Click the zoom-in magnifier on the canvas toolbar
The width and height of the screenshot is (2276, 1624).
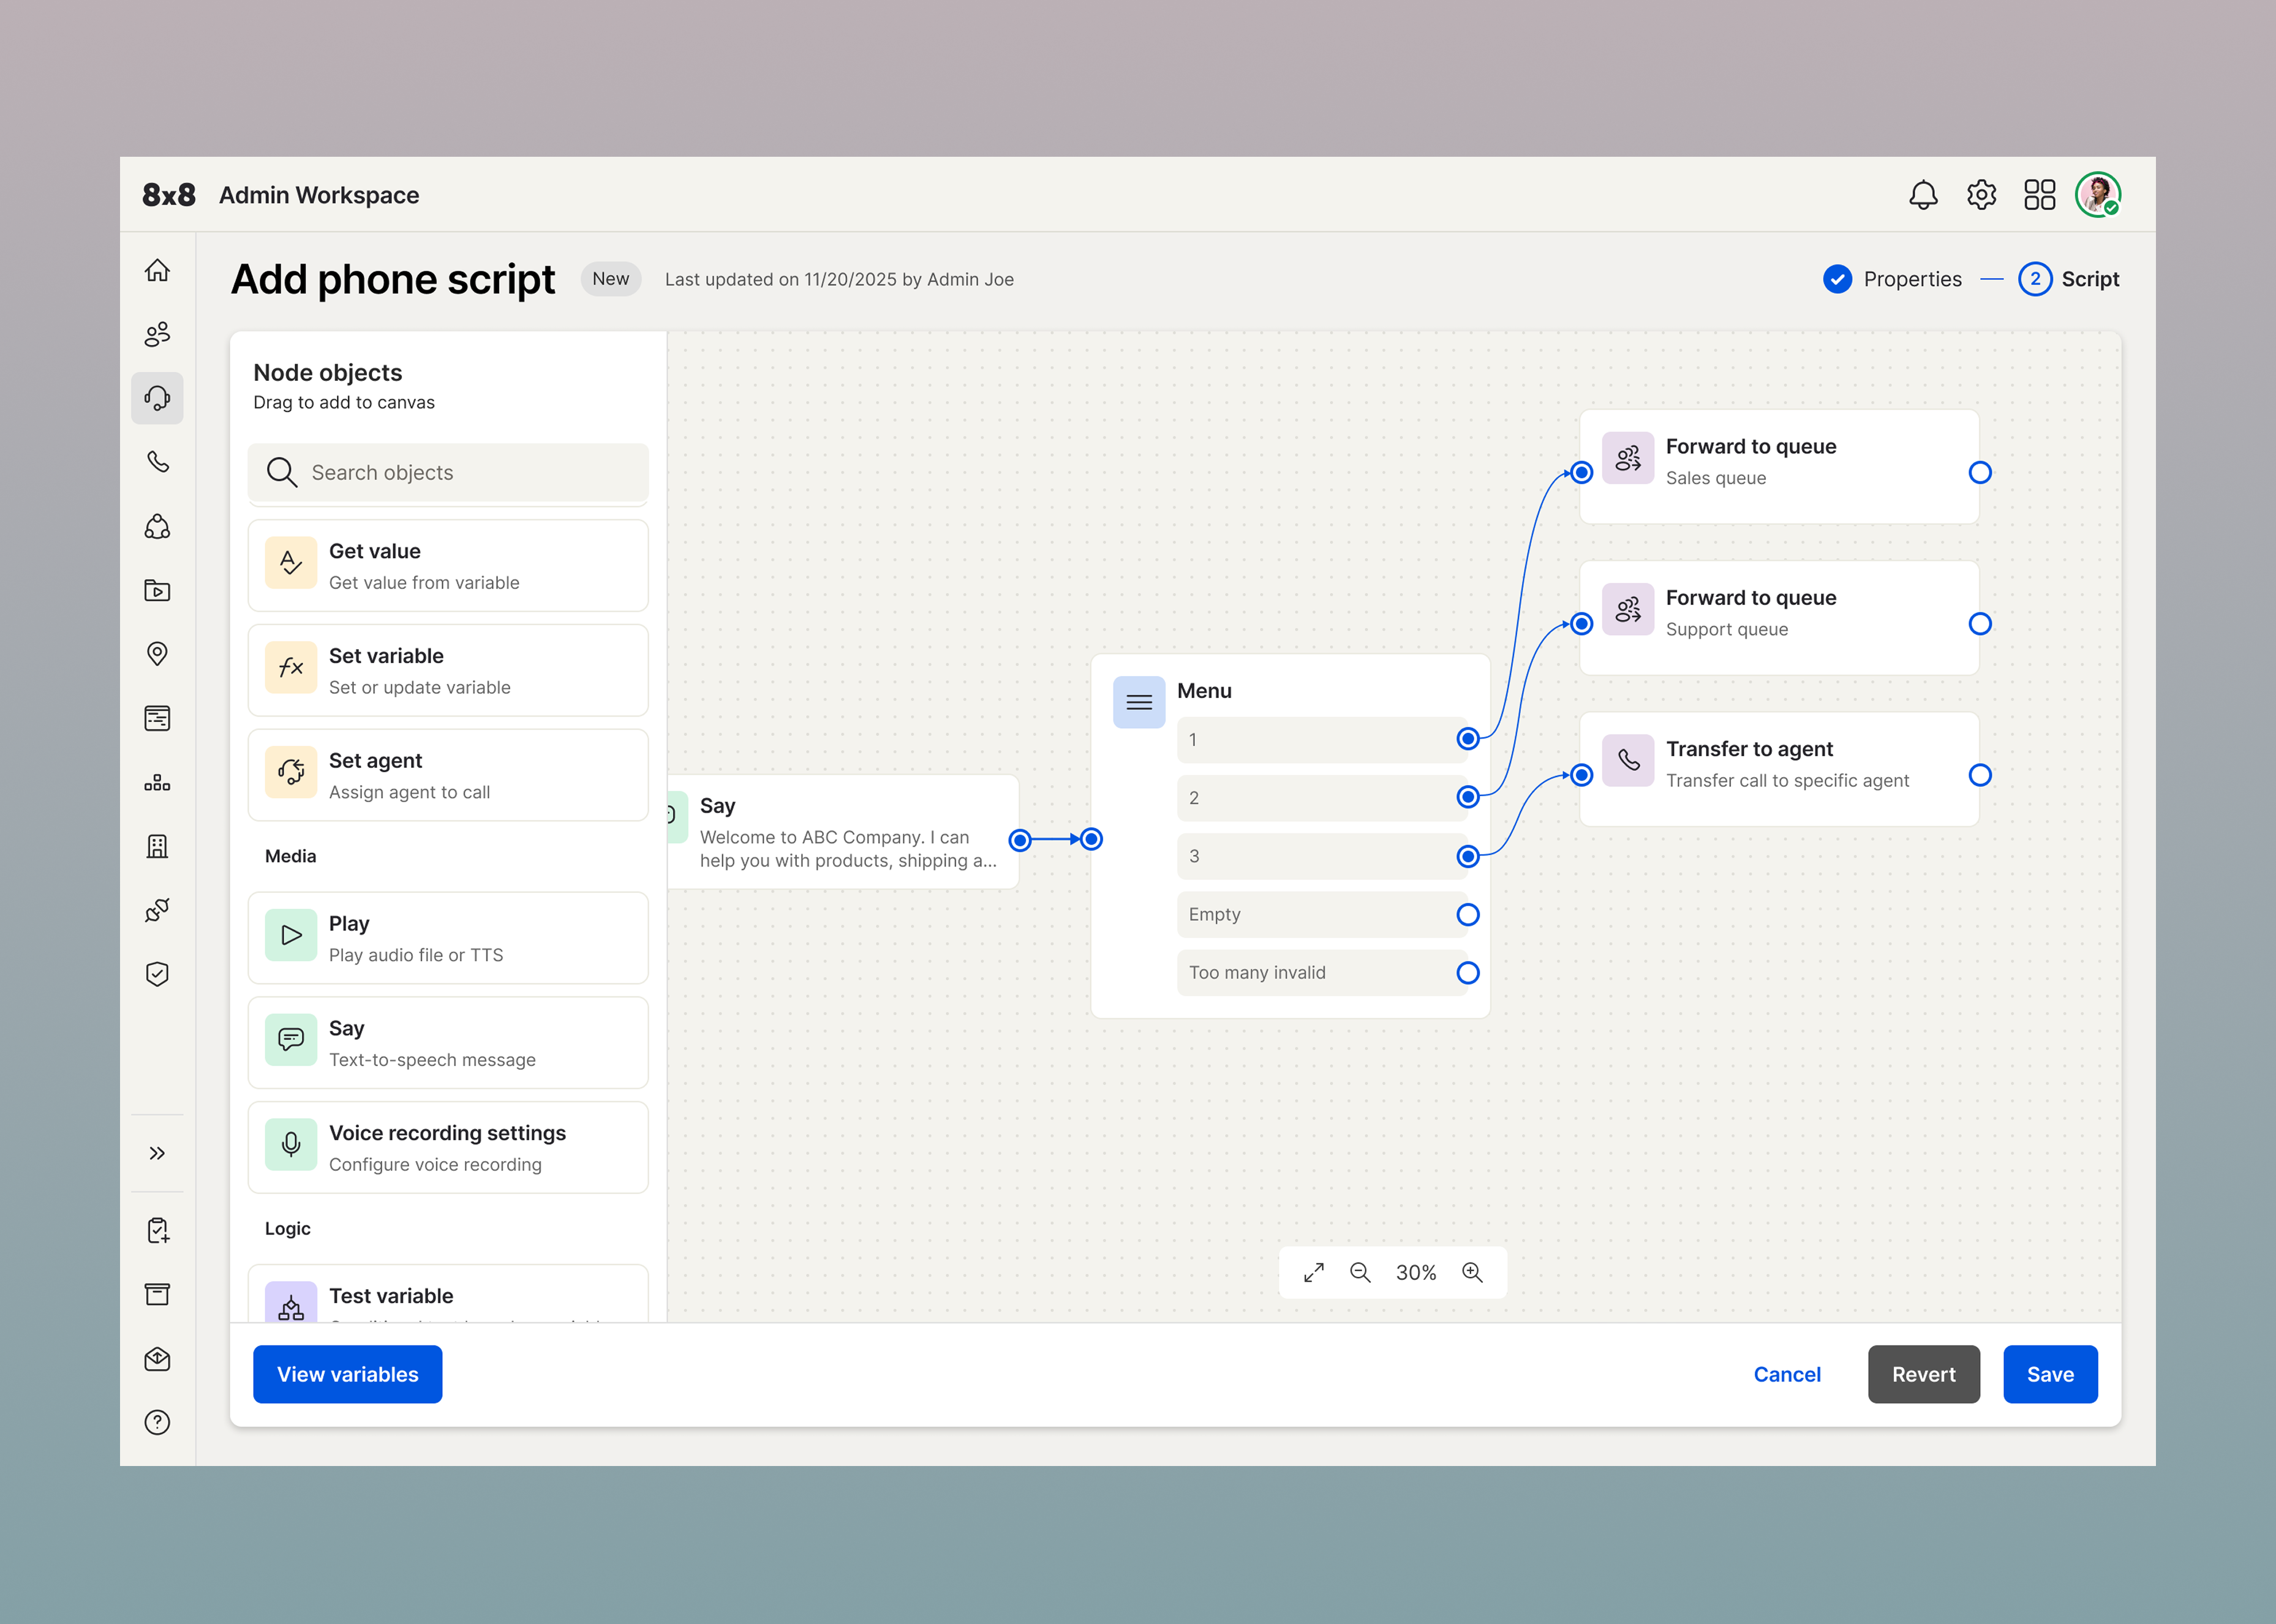tap(1472, 1272)
